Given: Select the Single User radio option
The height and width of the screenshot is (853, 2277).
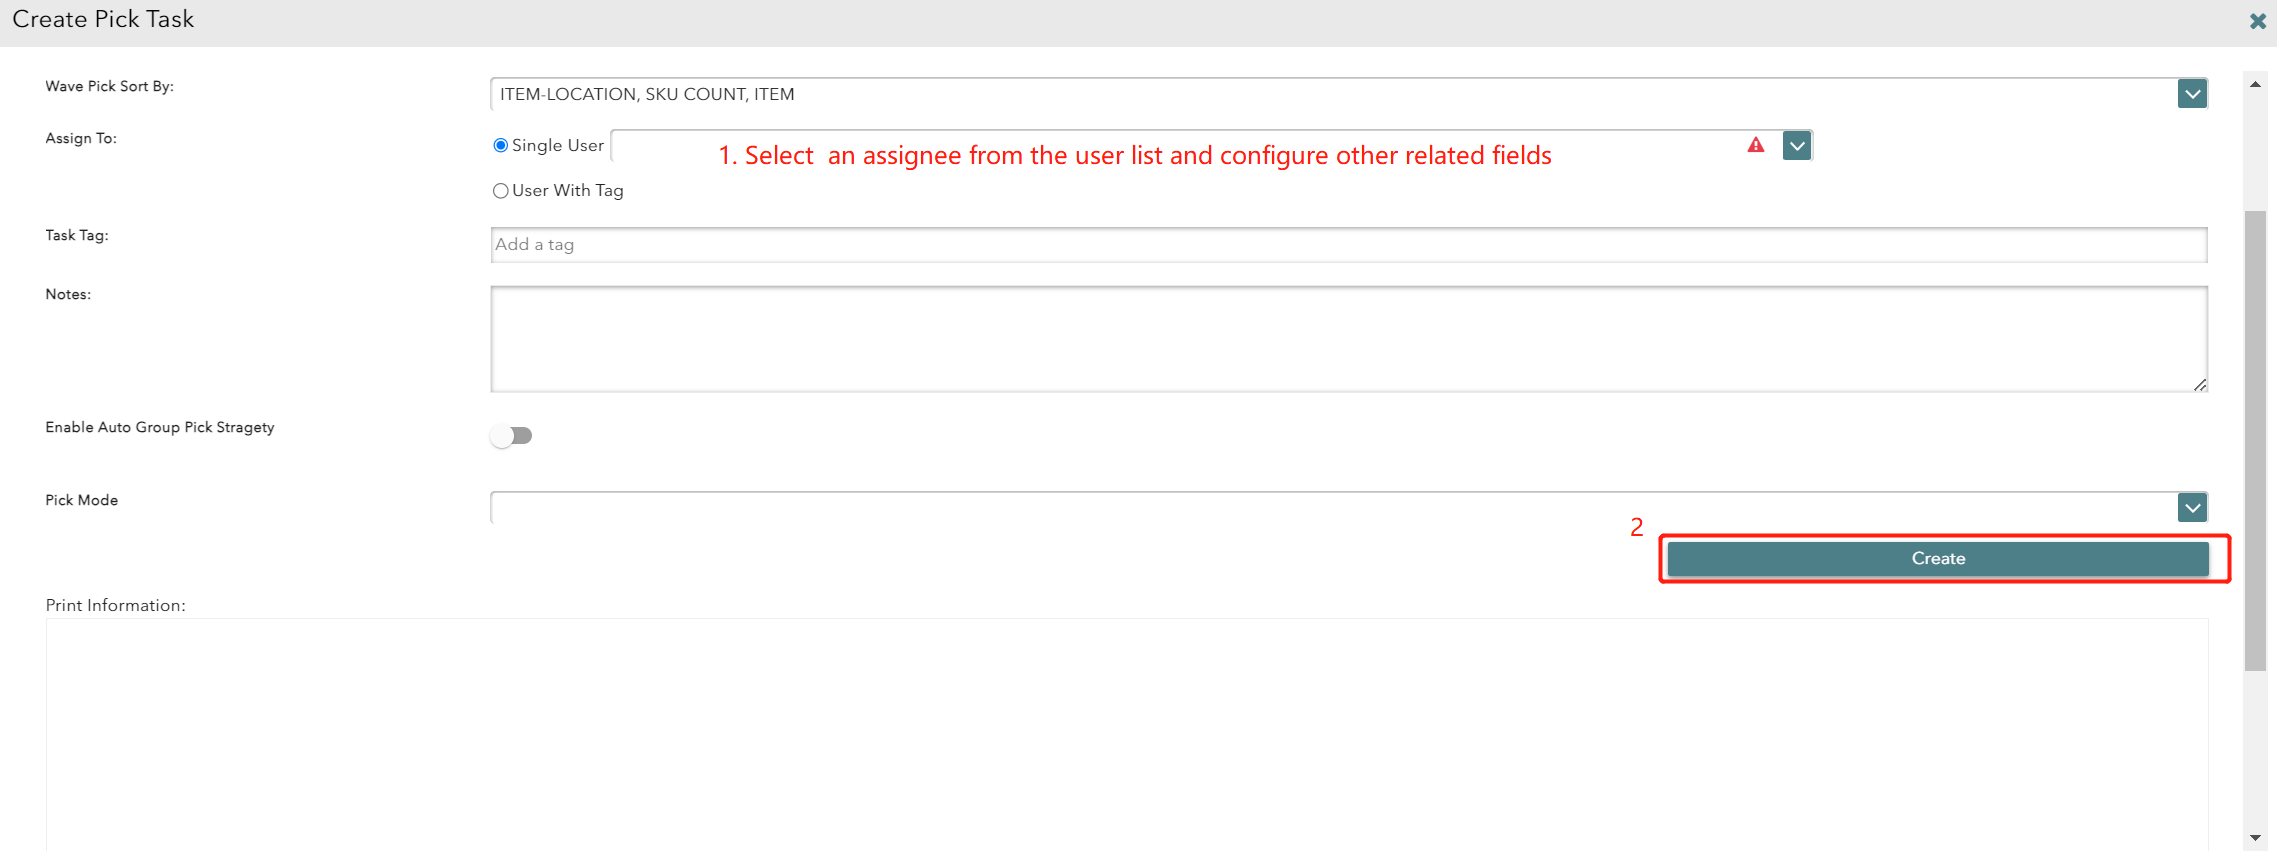Looking at the screenshot, I should click(x=501, y=146).
